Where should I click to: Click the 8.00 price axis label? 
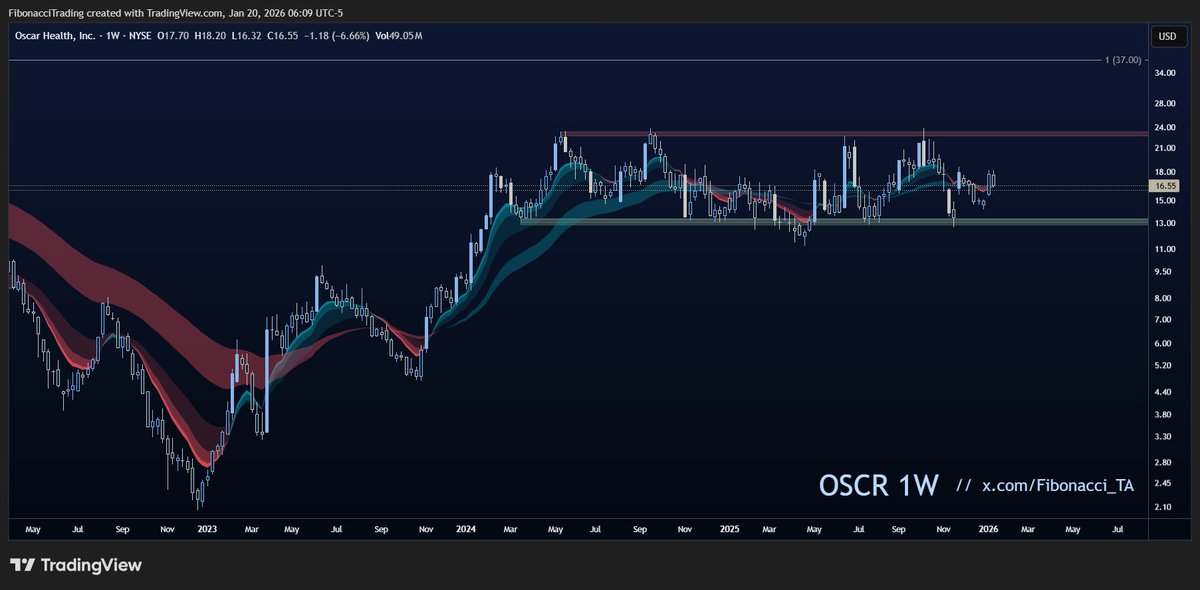pyautogui.click(x=1163, y=298)
